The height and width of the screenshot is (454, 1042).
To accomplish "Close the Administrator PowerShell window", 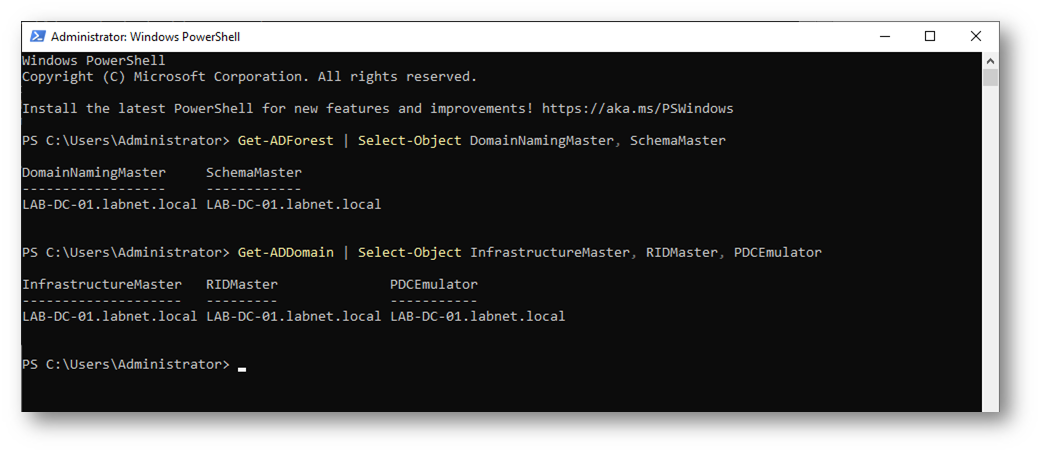I will pyautogui.click(x=976, y=37).
